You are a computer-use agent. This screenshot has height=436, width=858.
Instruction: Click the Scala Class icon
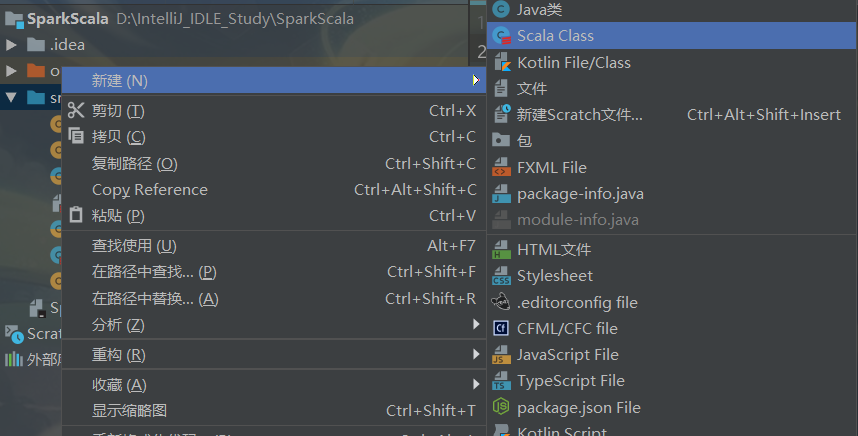pos(501,36)
